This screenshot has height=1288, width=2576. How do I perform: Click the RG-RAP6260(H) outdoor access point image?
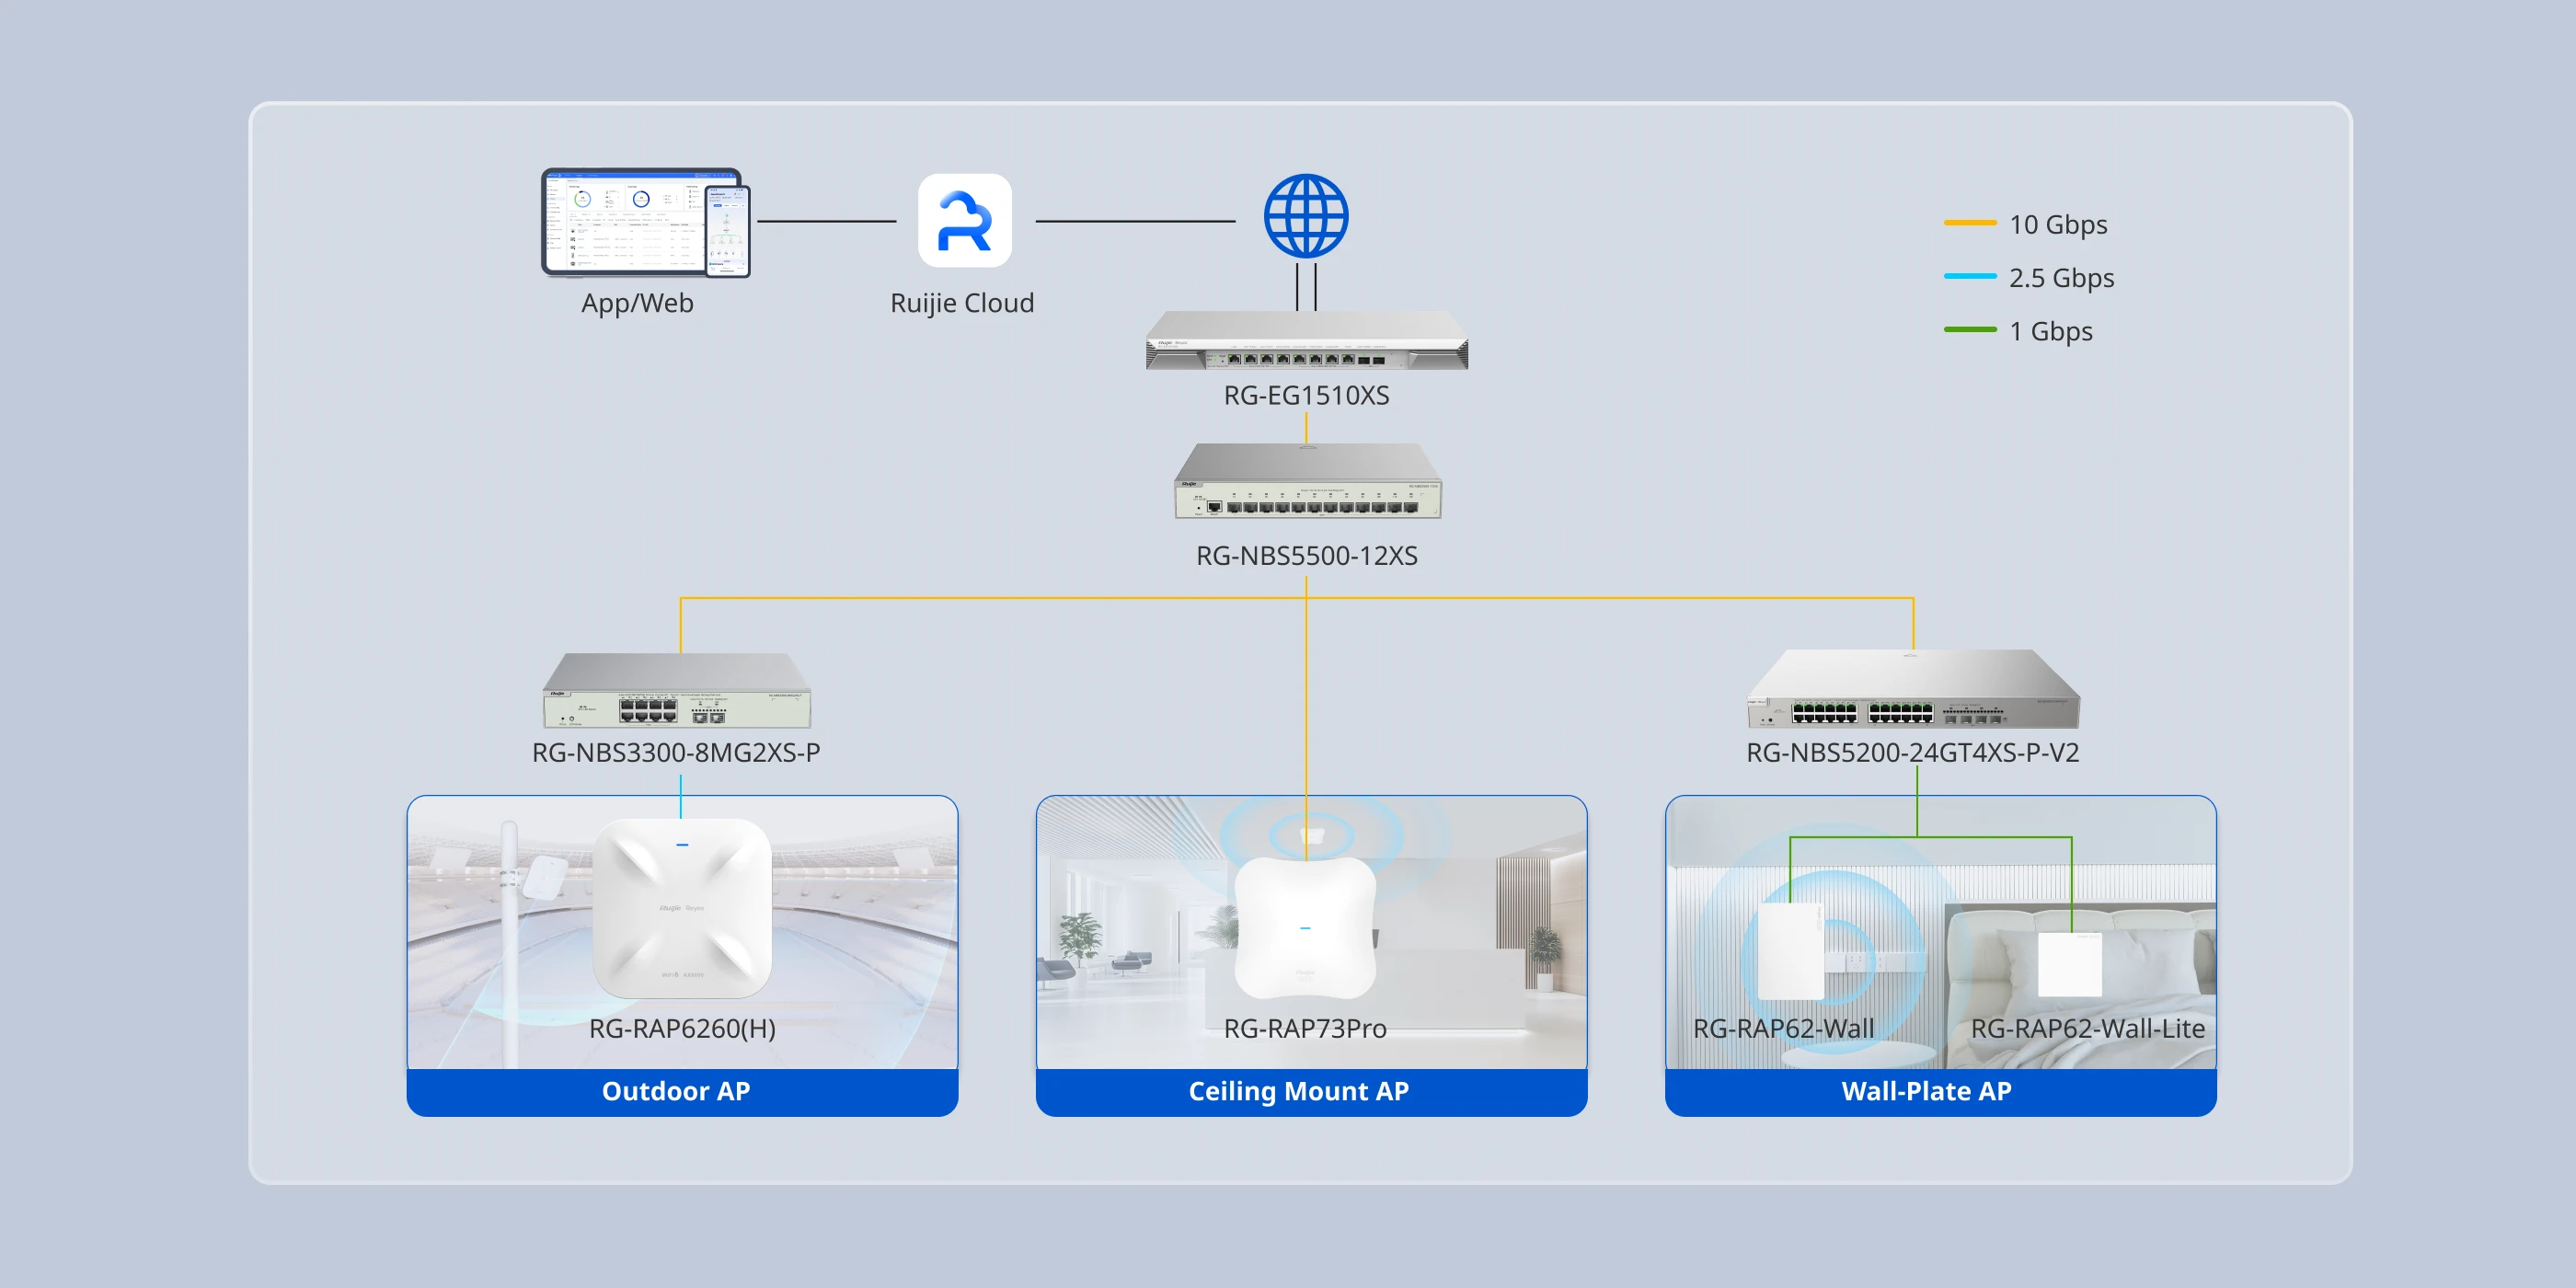(x=682, y=908)
